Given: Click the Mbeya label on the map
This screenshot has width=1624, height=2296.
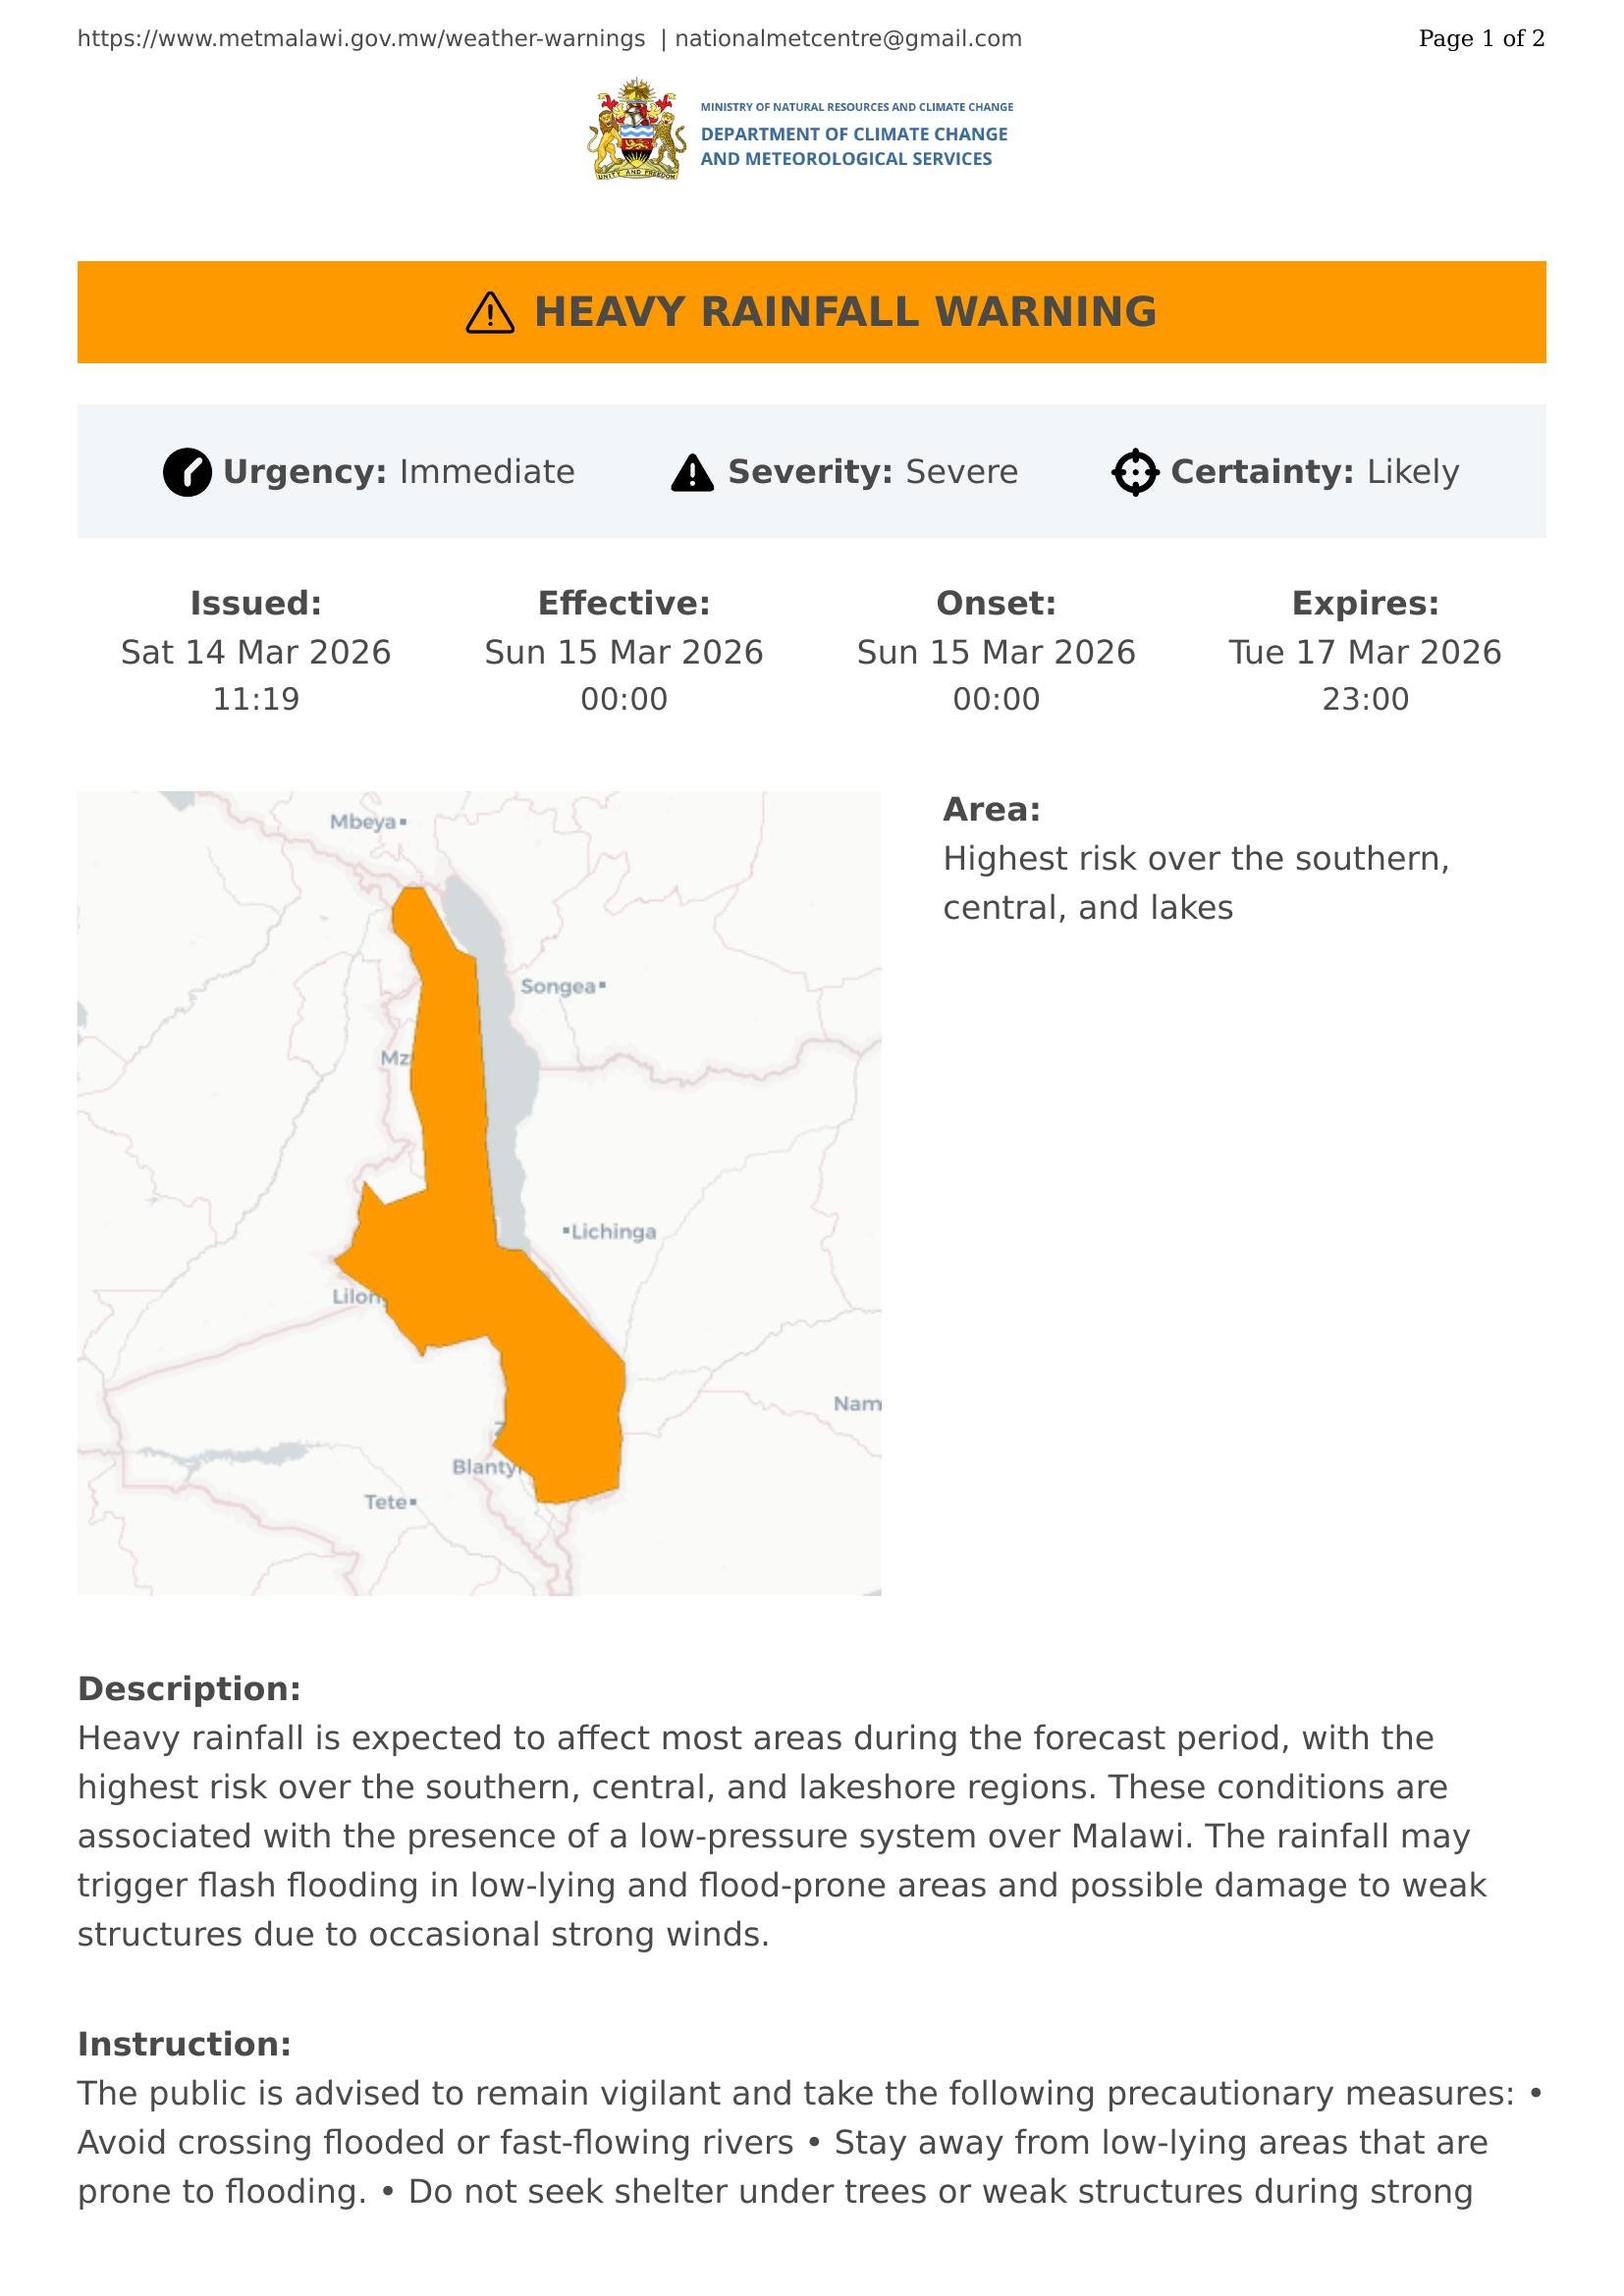Looking at the screenshot, I should [x=364, y=822].
